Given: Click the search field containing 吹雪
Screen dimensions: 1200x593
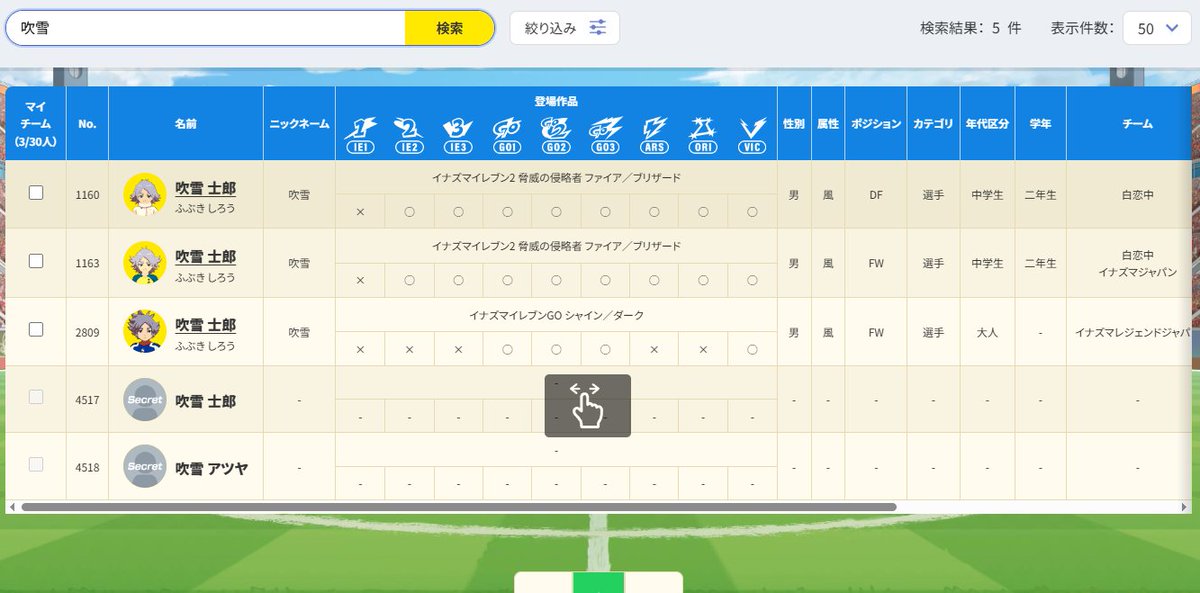Looking at the screenshot, I should coord(206,28).
